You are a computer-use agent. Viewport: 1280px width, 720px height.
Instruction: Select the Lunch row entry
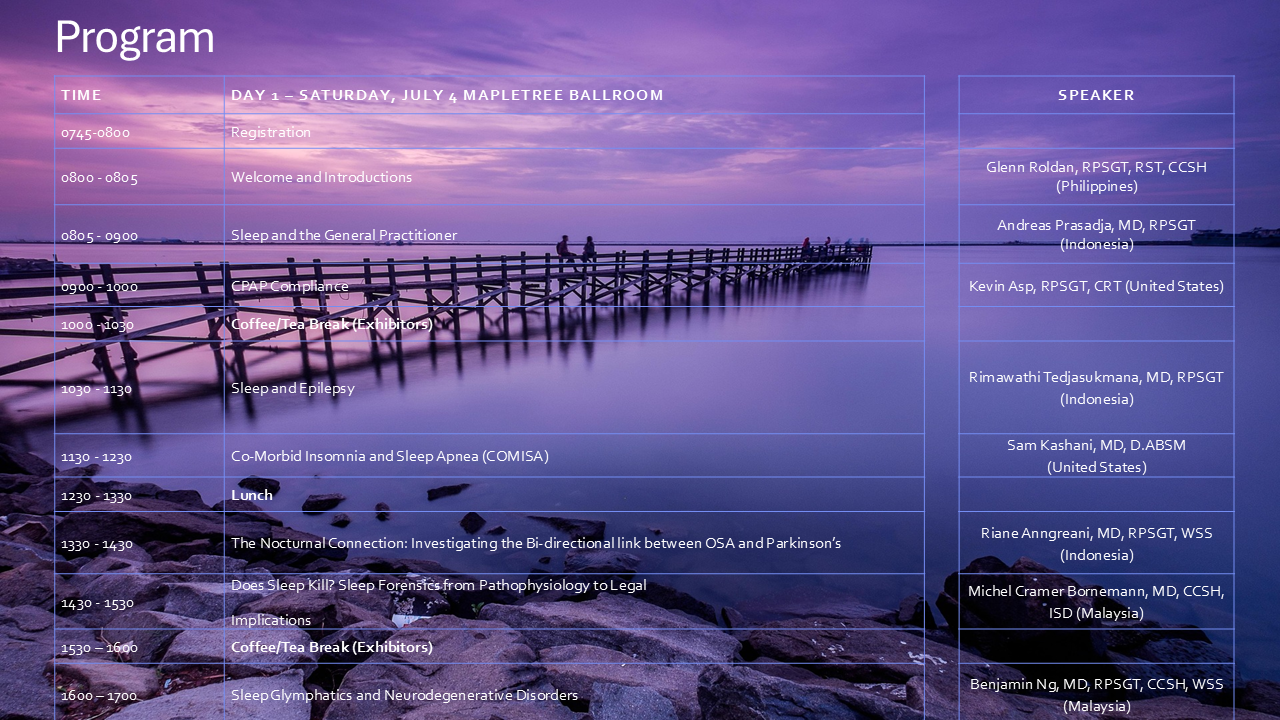252,495
